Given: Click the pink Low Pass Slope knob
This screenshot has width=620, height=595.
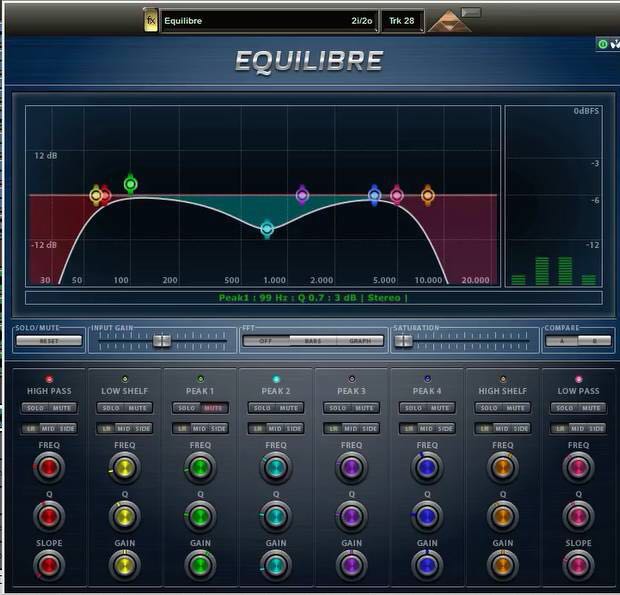Looking at the screenshot, I should (578, 565).
